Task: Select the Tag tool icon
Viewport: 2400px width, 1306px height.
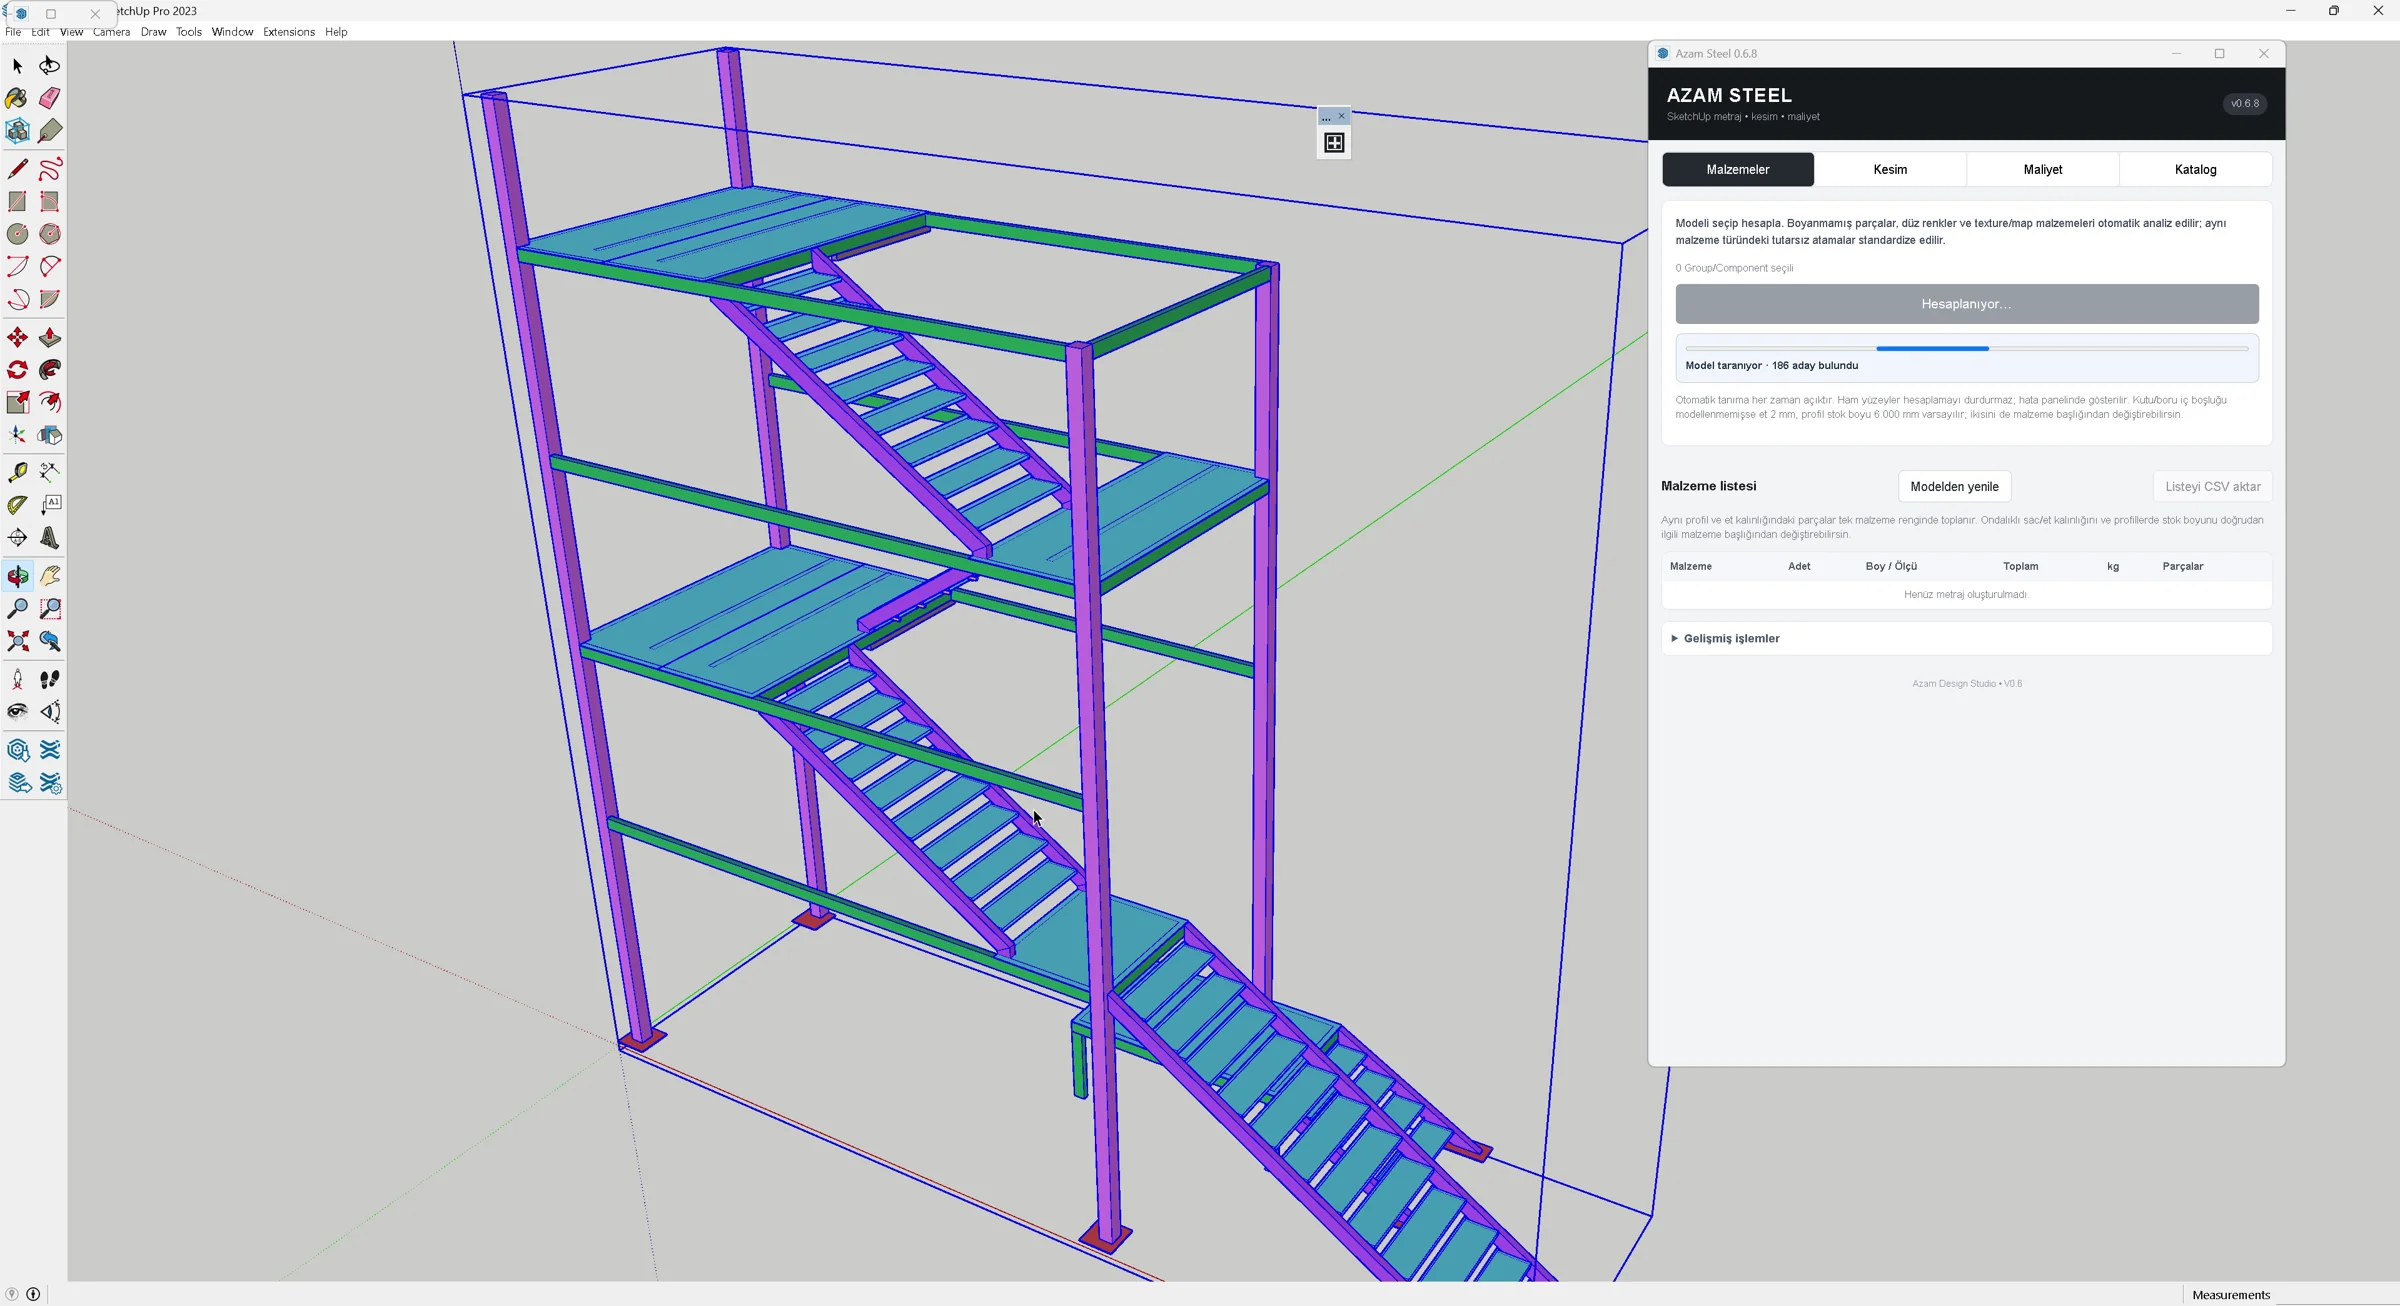Action: click(x=50, y=131)
